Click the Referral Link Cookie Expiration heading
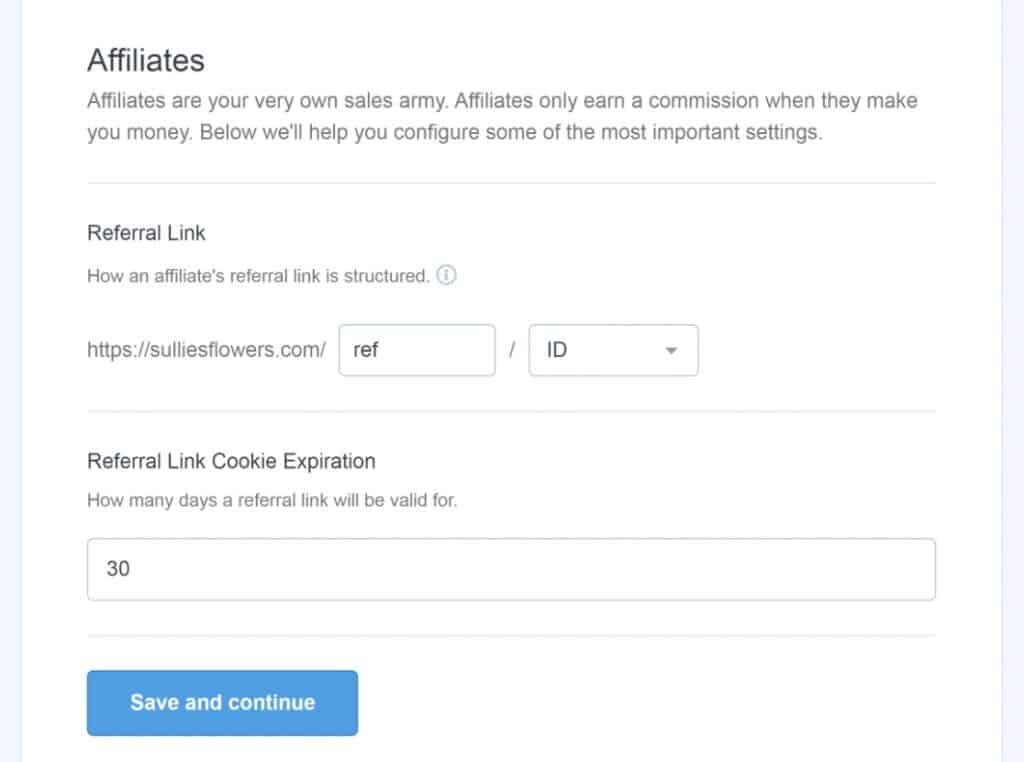The image size is (1024, 762). click(x=230, y=461)
